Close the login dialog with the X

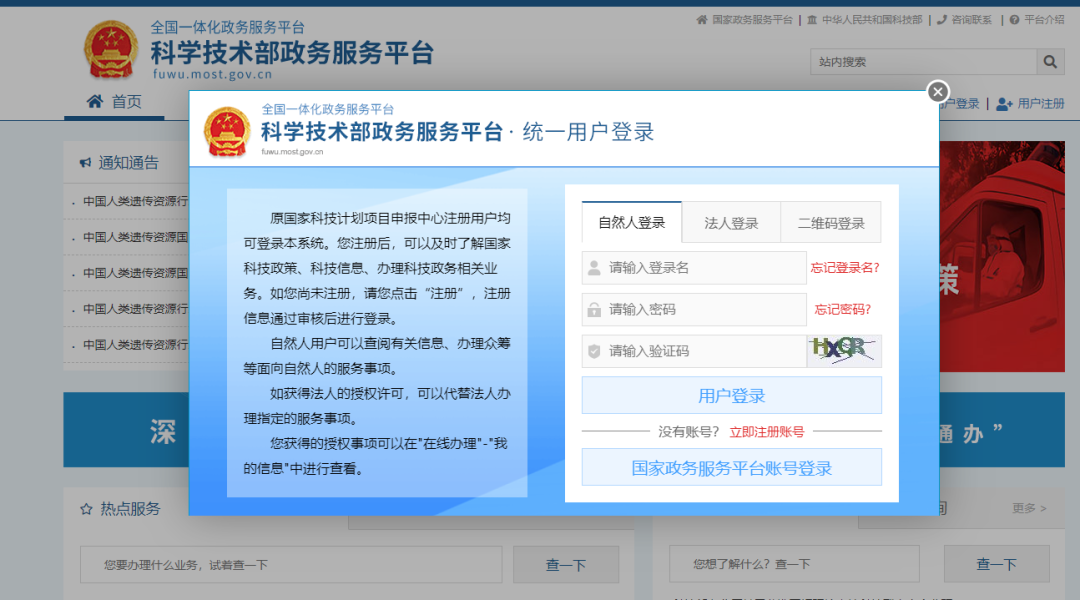[937, 91]
